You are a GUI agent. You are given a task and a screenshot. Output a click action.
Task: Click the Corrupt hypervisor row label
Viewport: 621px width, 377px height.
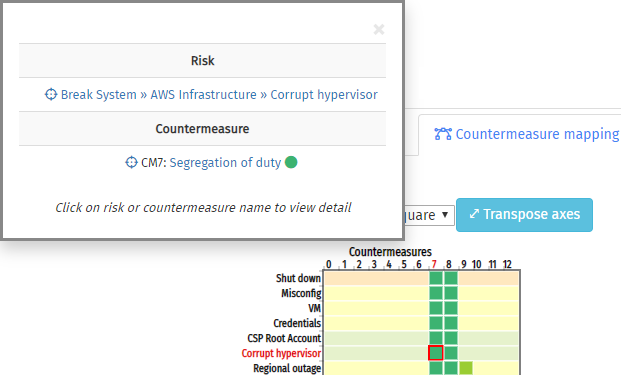click(x=281, y=353)
